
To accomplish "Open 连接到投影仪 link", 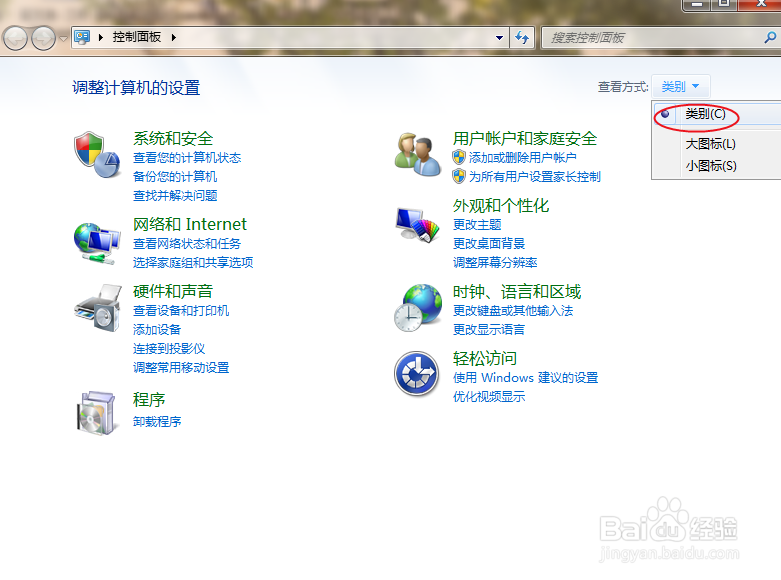I will click(x=169, y=349).
